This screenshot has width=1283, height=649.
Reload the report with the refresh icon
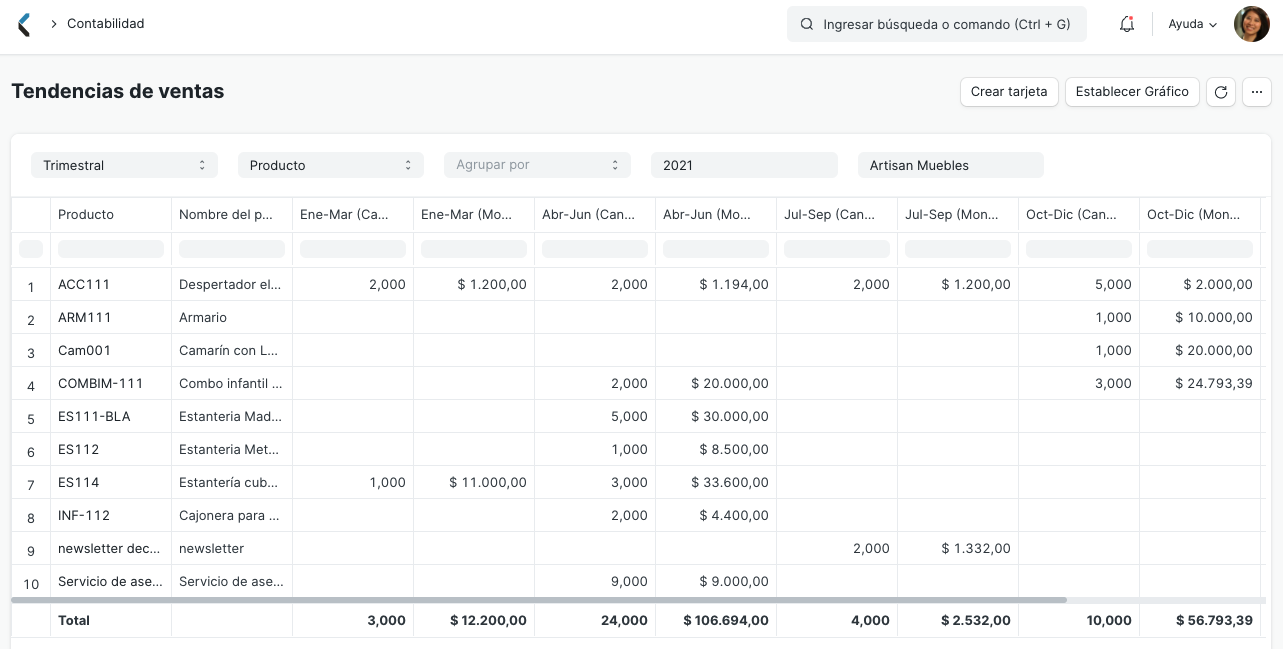point(1221,92)
